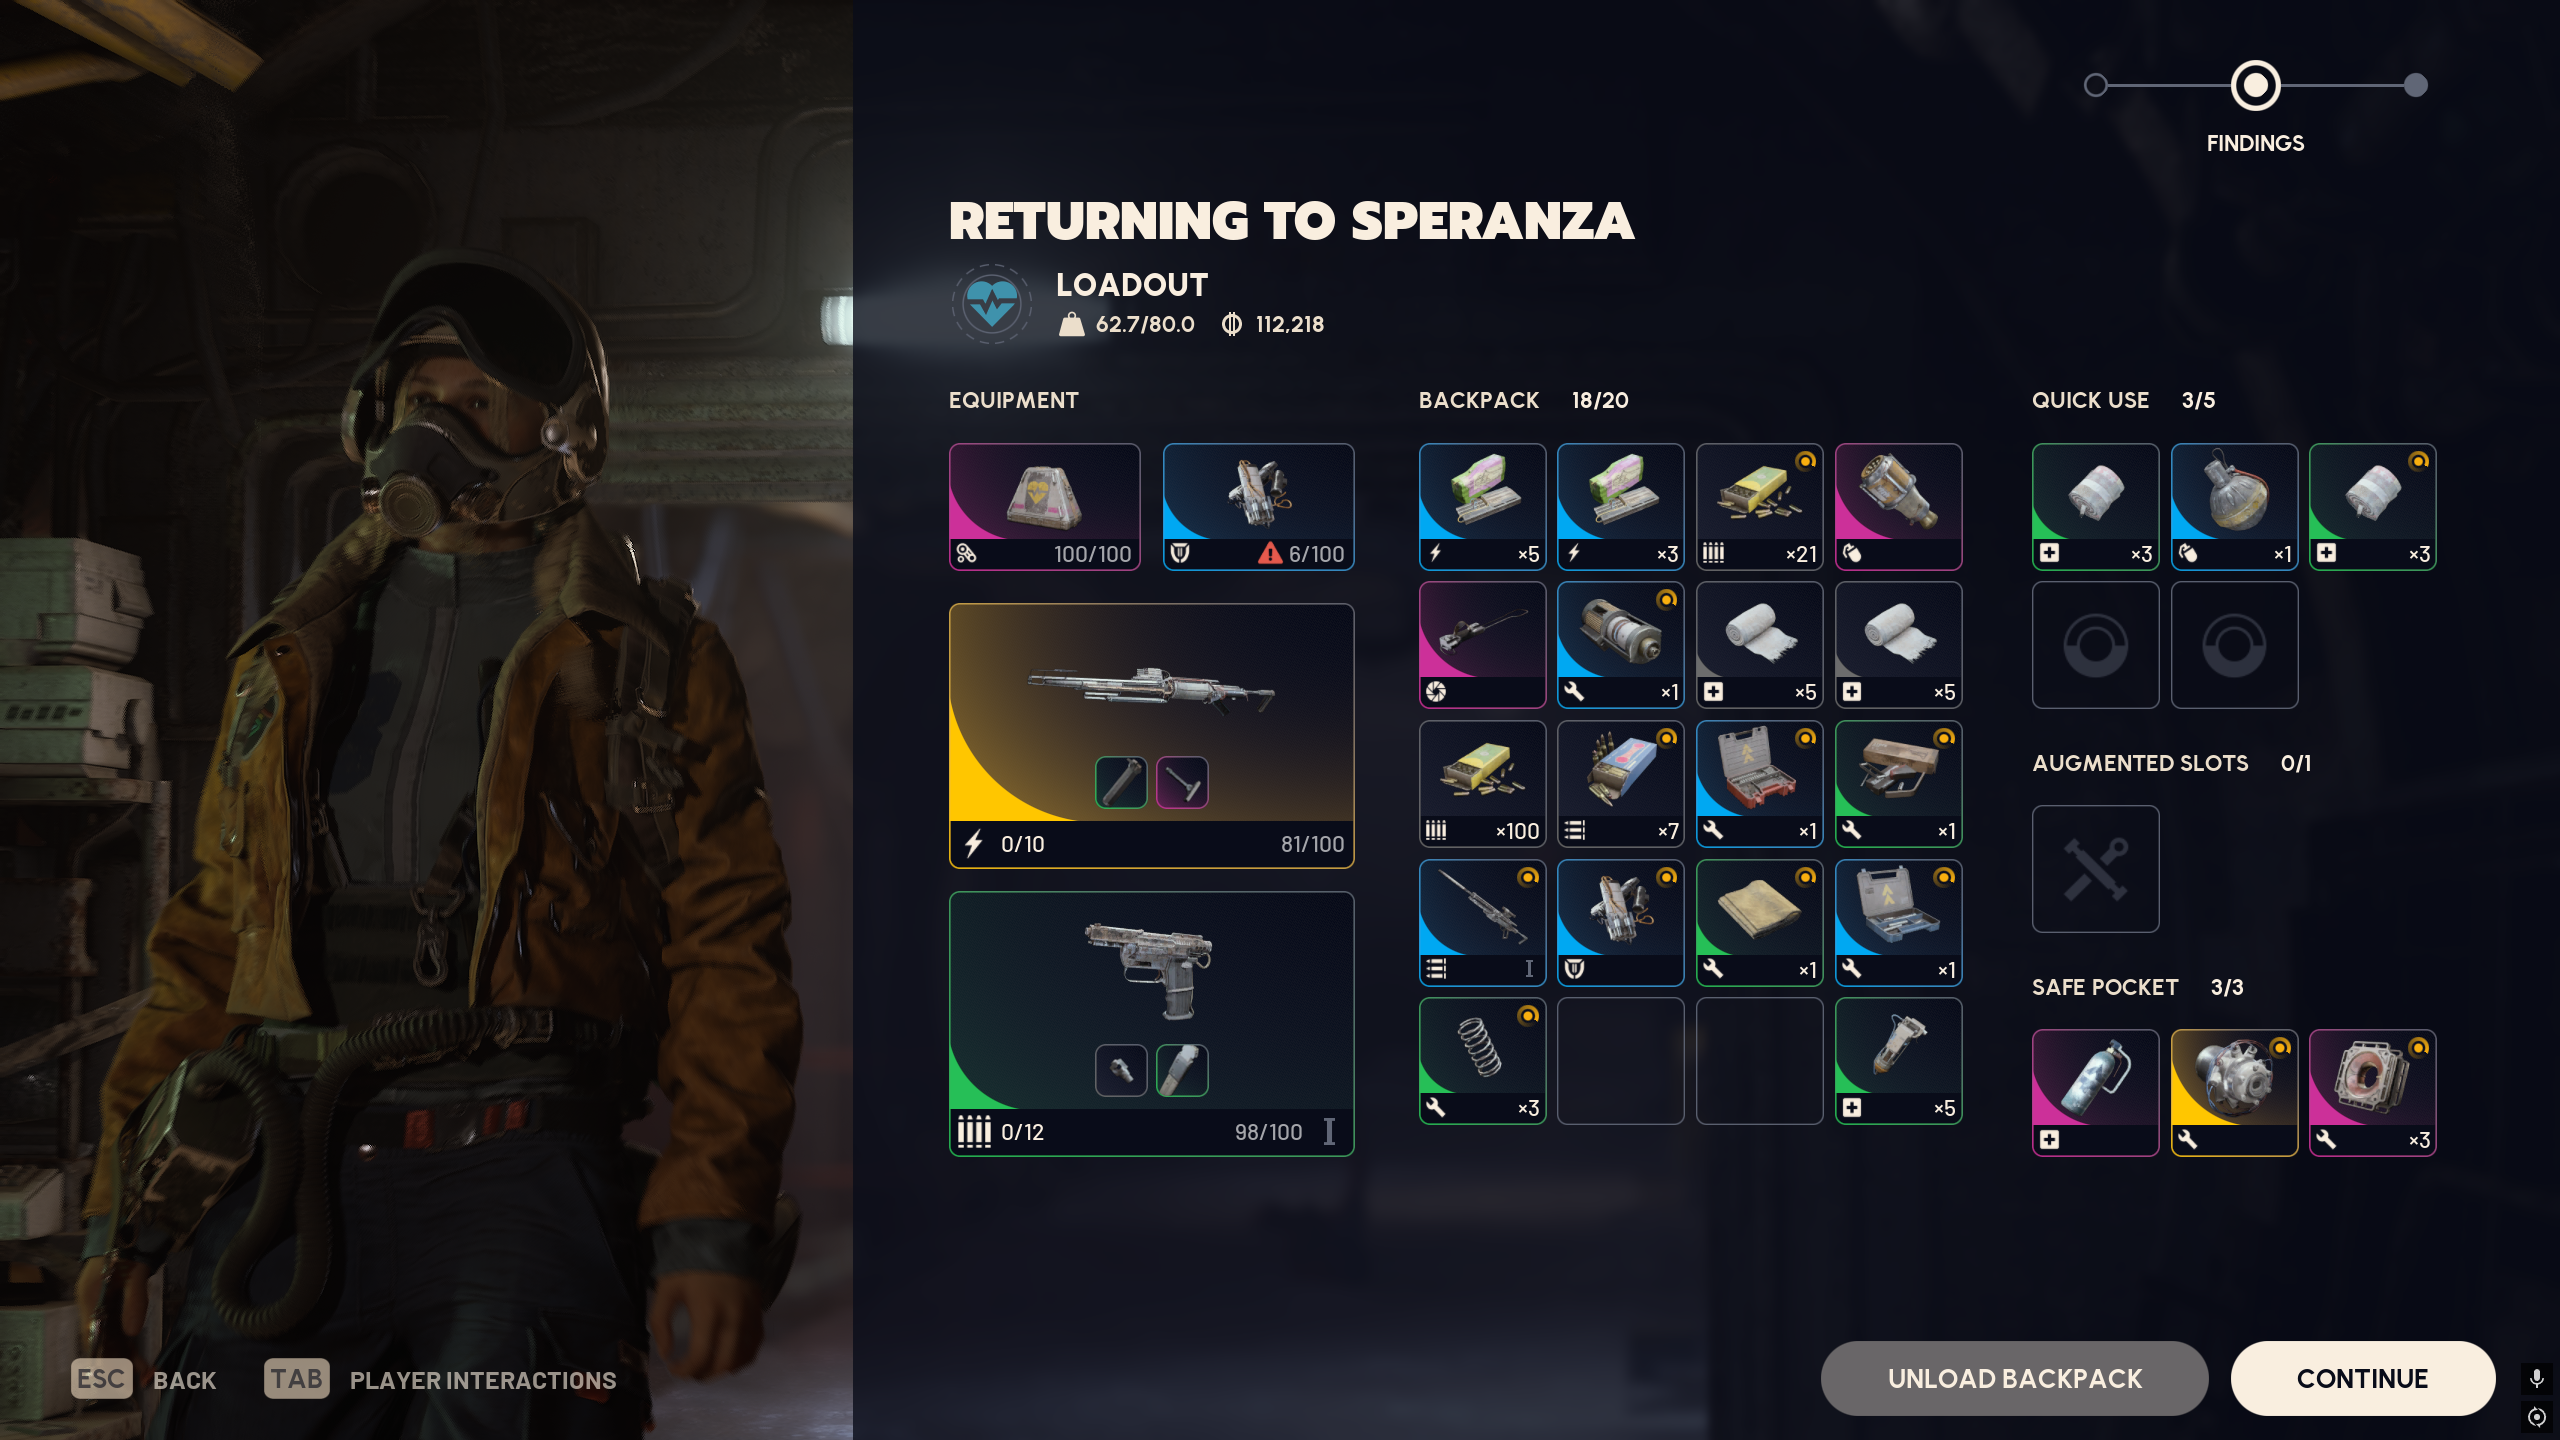This screenshot has width=2560, height=1440.
Task: Select the empty augmented slot
Action: (2095, 869)
